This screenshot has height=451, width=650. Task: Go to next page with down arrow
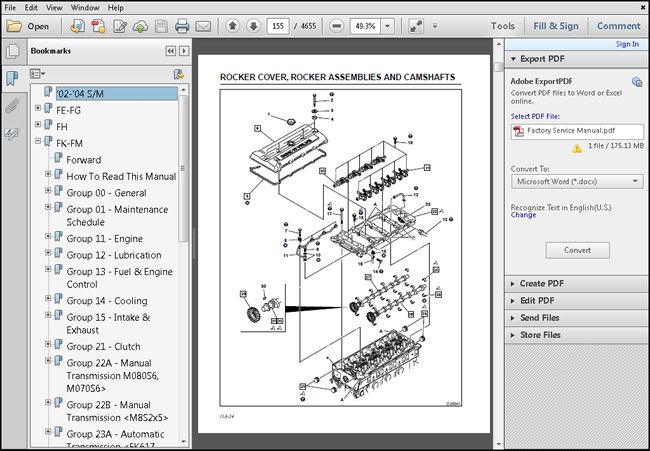click(253, 26)
